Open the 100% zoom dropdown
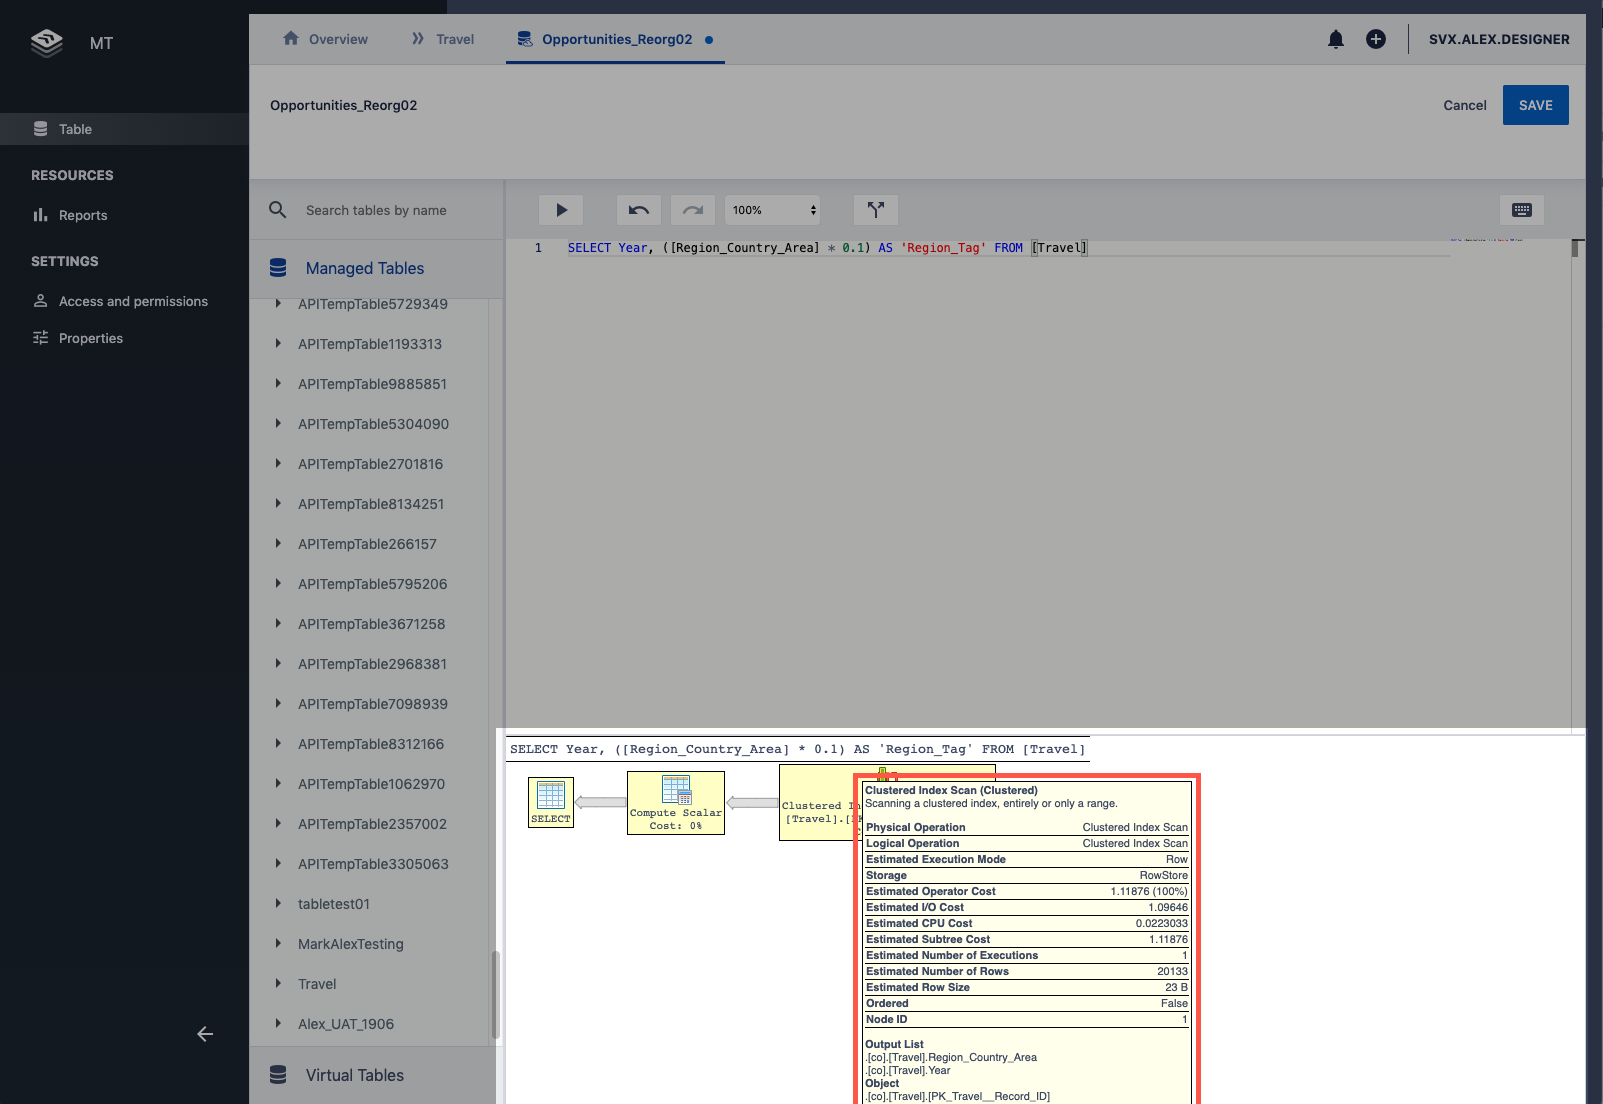This screenshot has width=1603, height=1104. [773, 210]
